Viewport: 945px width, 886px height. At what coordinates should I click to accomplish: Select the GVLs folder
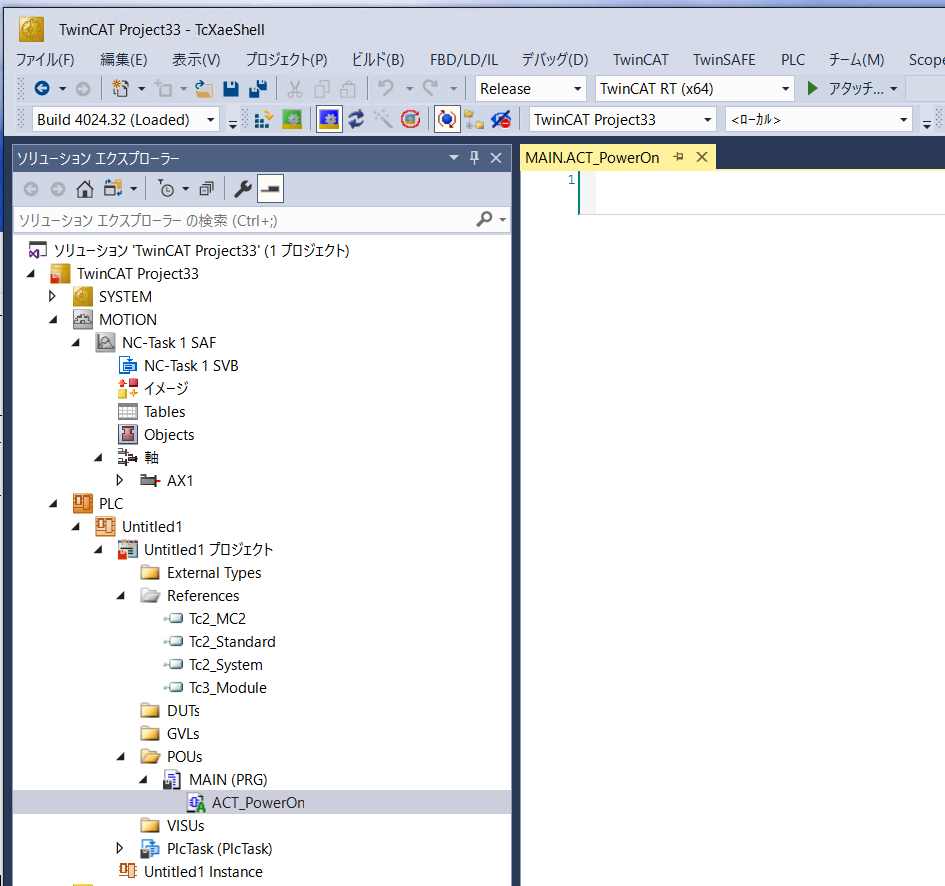tap(183, 734)
